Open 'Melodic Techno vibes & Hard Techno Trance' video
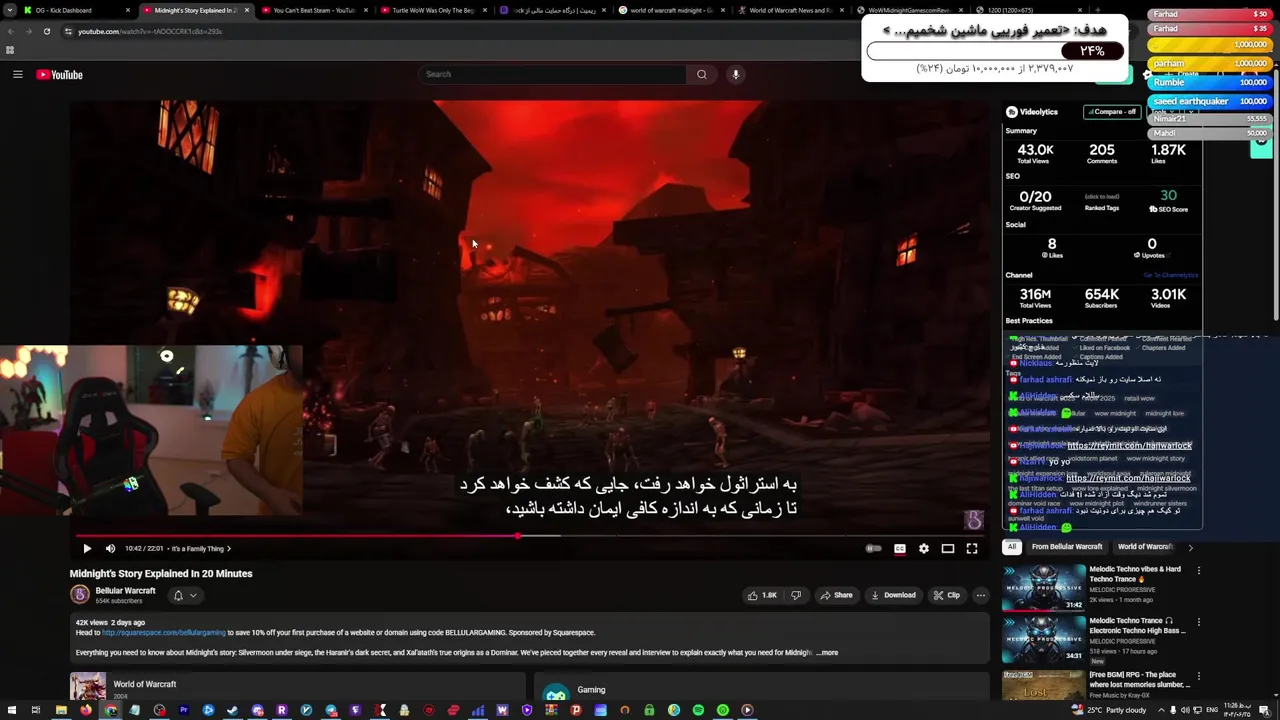1280x720 pixels. pyautogui.click(x=1136, y=574)
